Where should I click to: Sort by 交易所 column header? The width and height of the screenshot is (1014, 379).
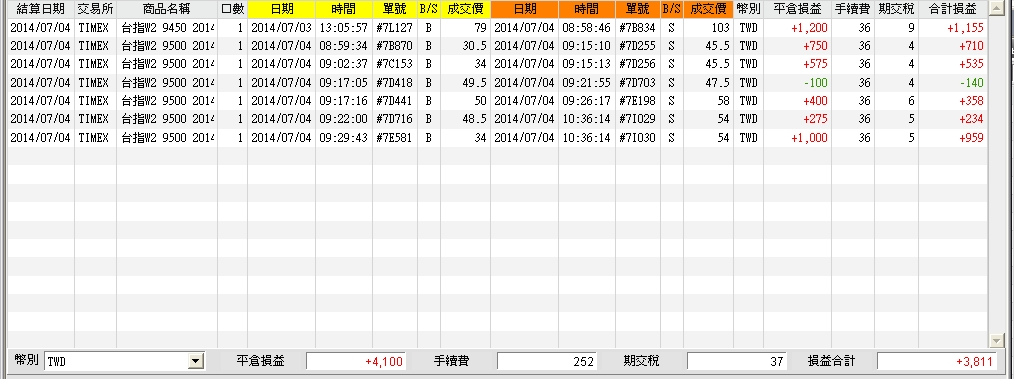(96, 9)
